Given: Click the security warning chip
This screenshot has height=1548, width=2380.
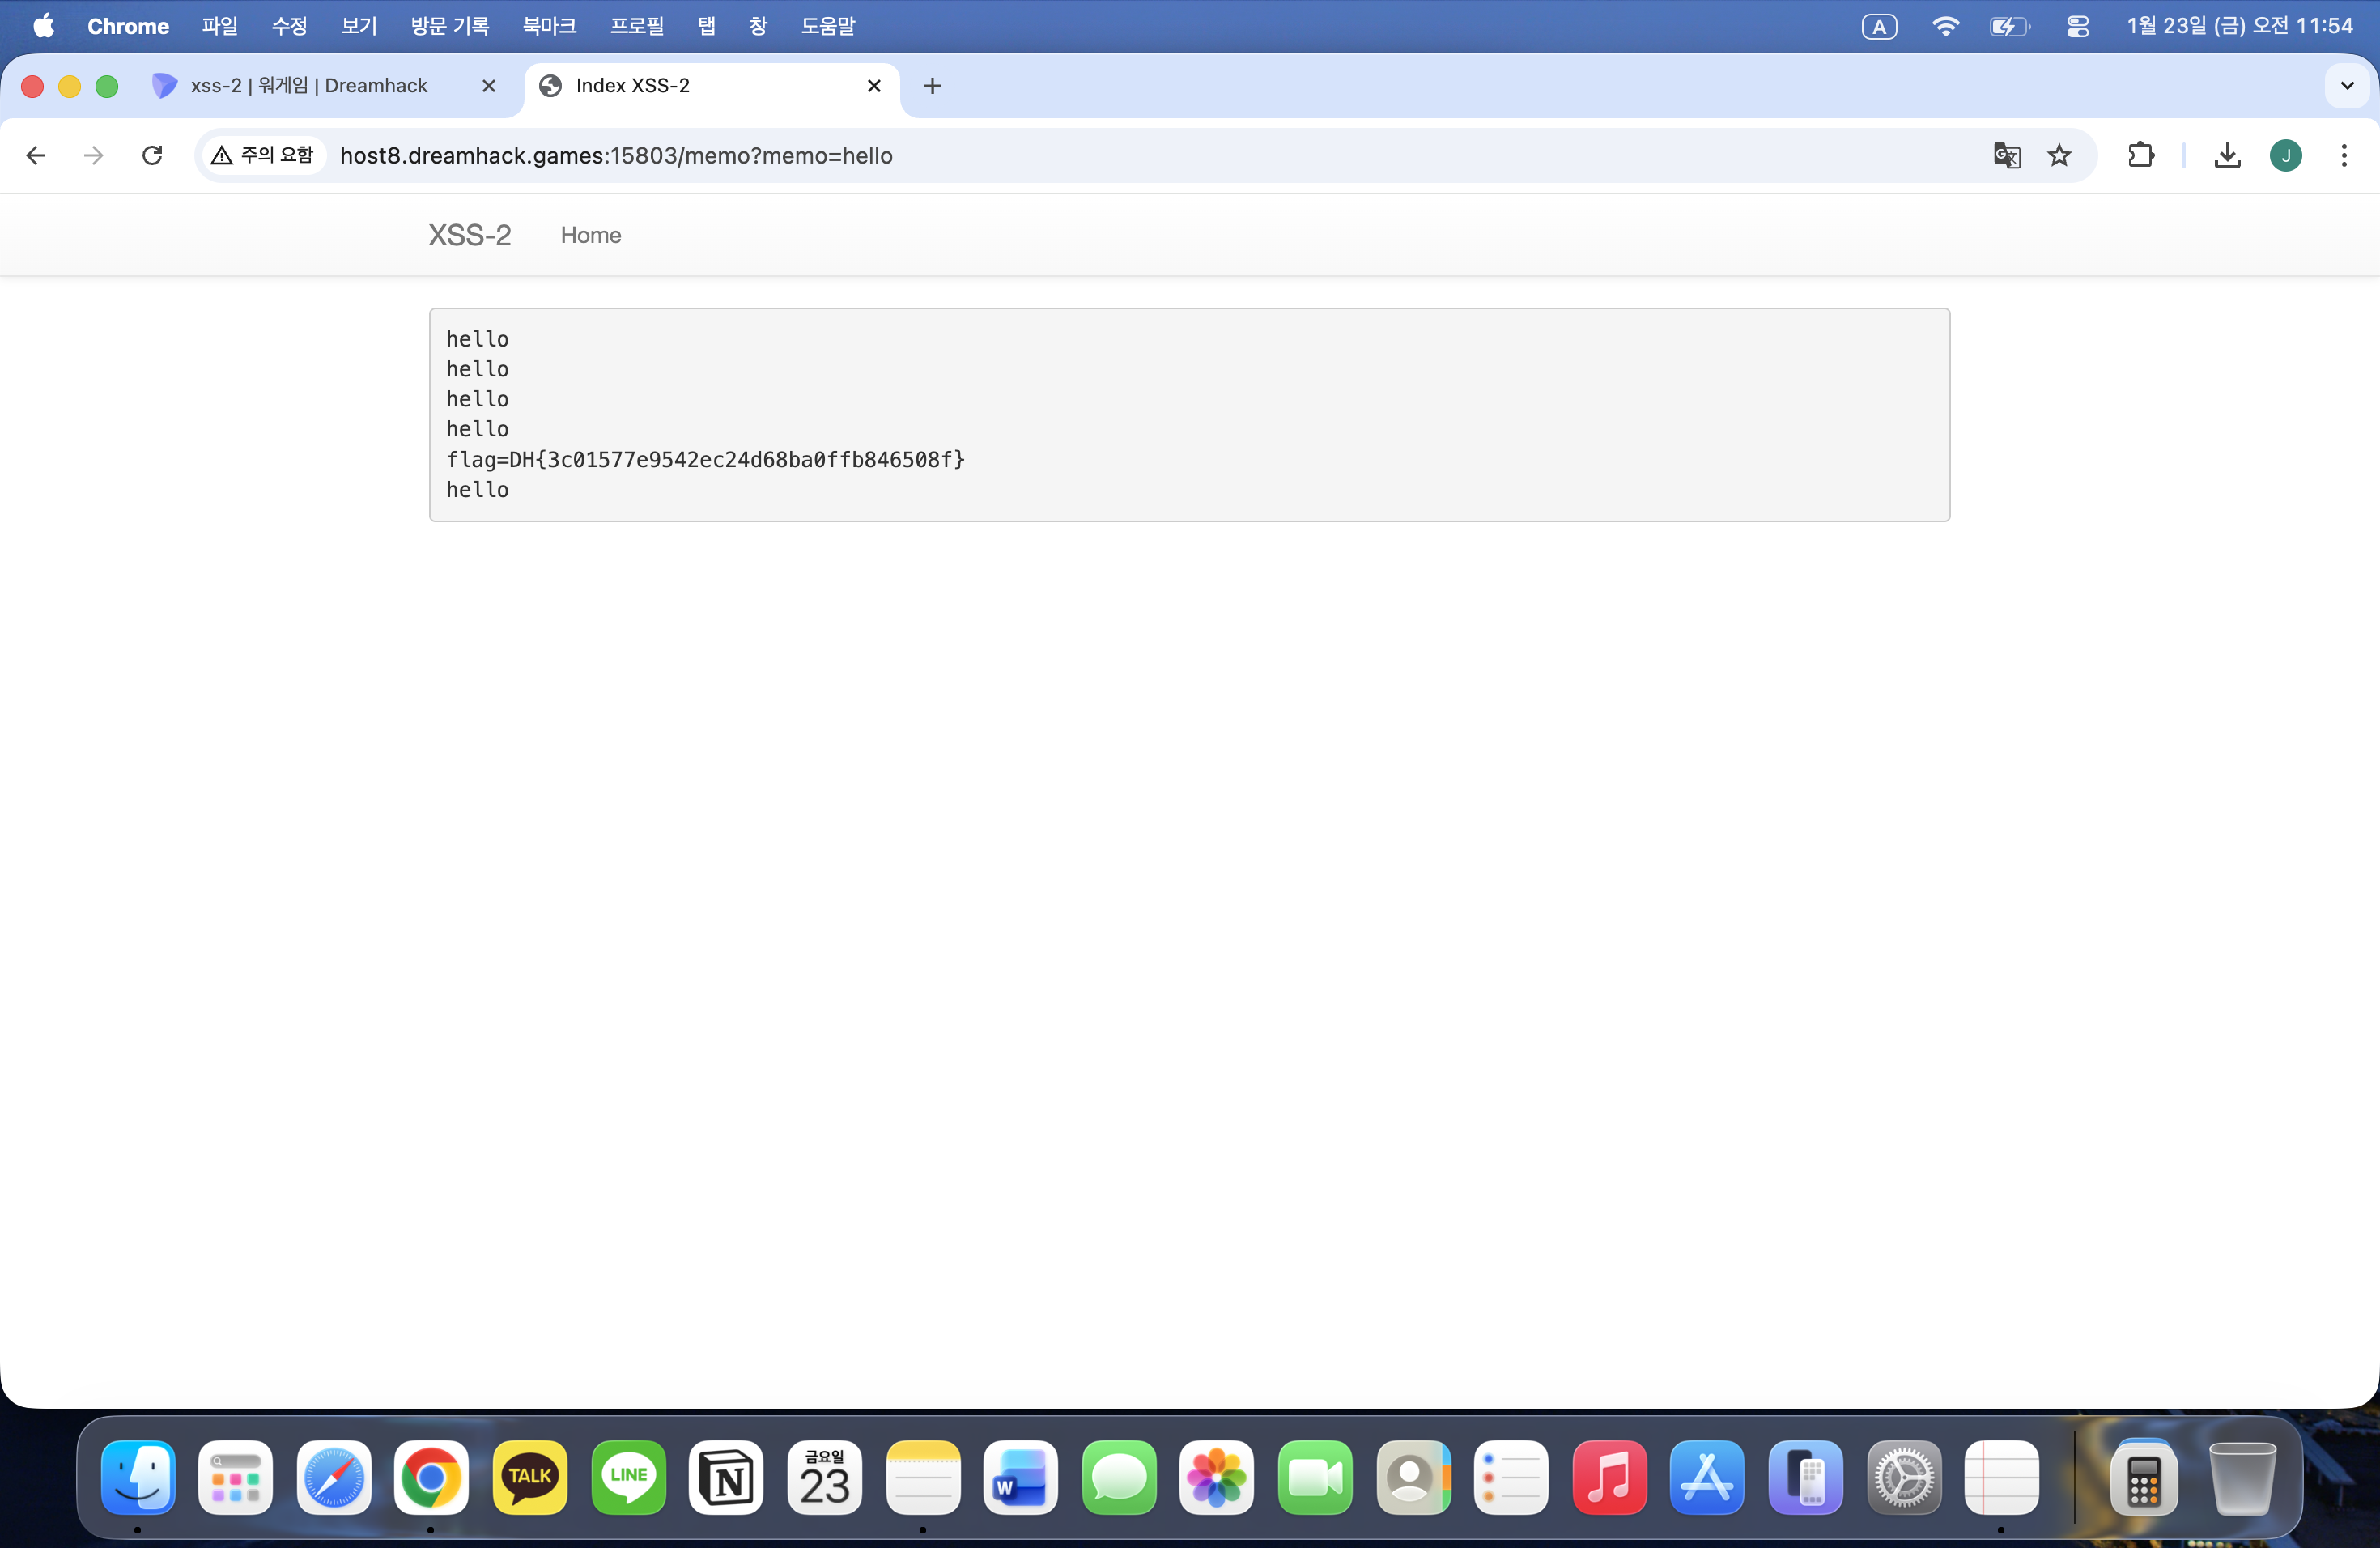Looking at the screenshot, I should point(263,155).
